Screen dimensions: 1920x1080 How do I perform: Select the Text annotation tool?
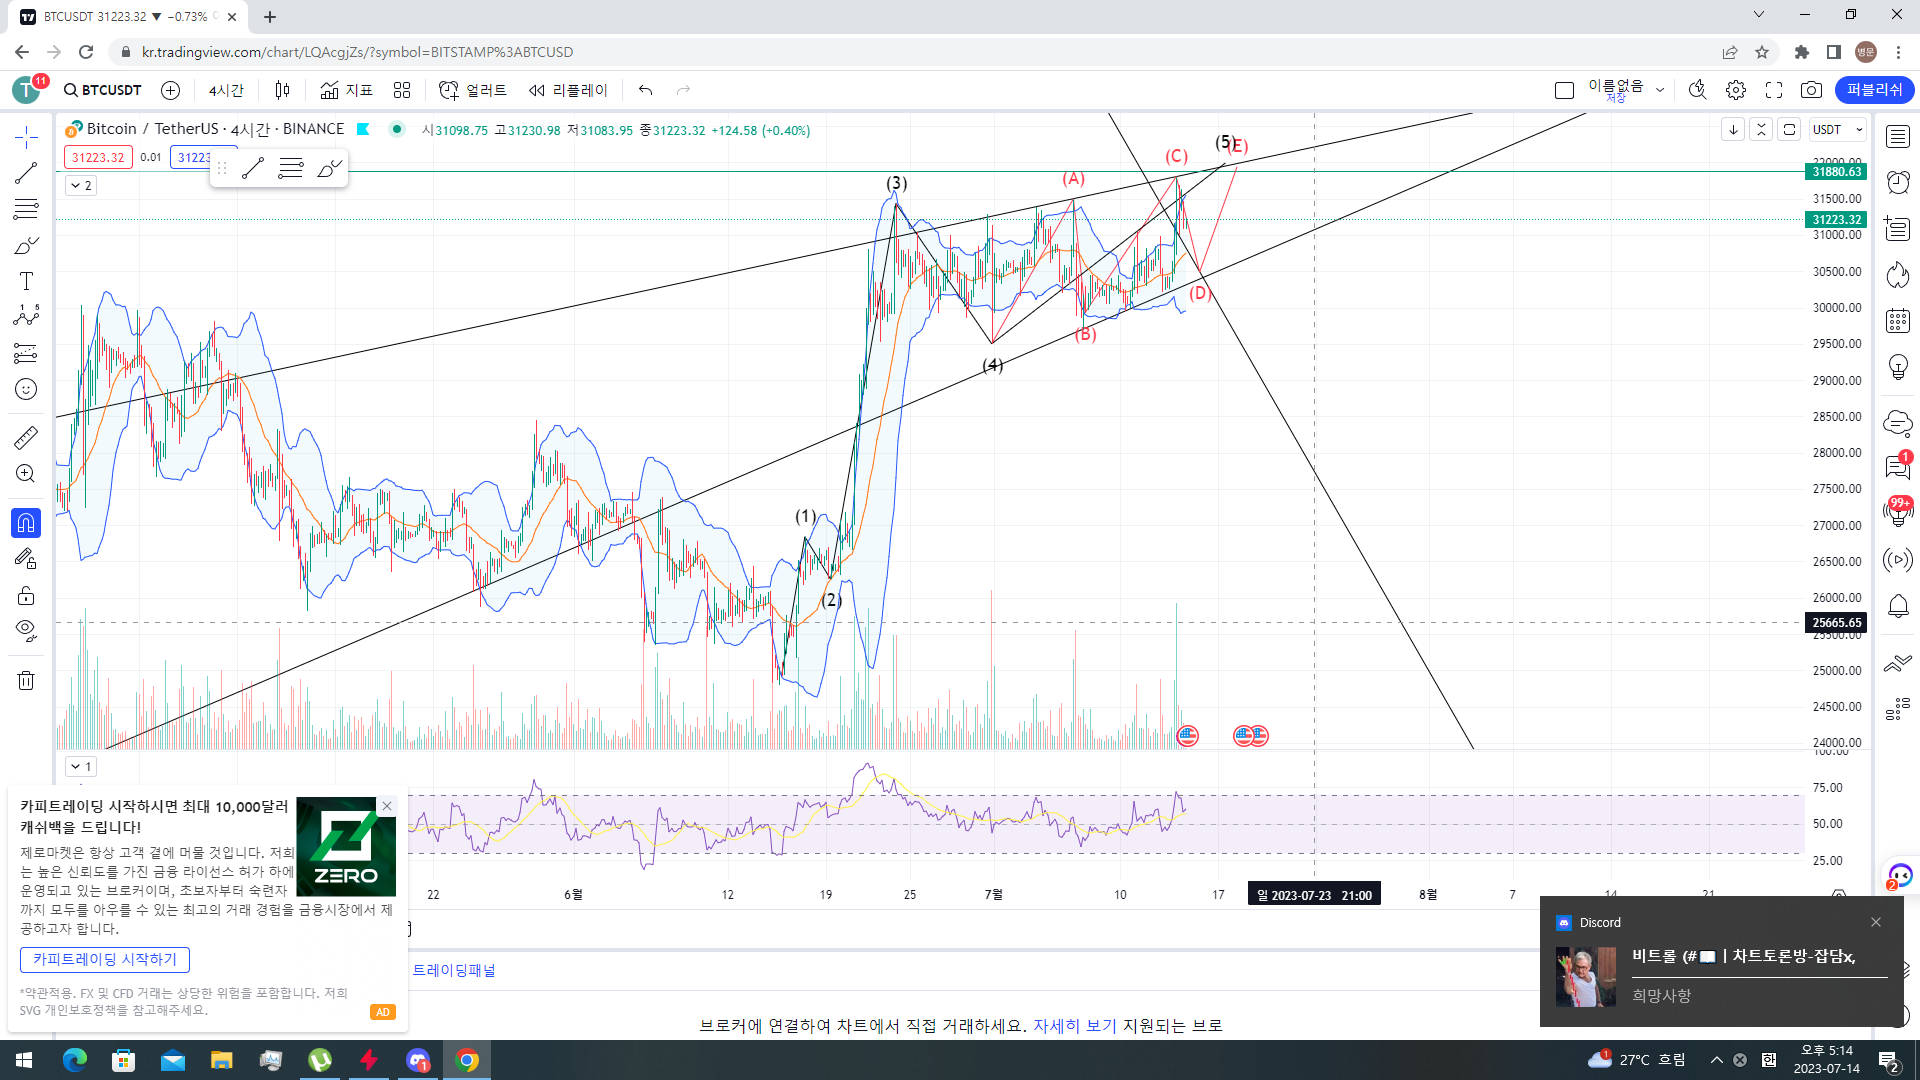coord(26,281)
